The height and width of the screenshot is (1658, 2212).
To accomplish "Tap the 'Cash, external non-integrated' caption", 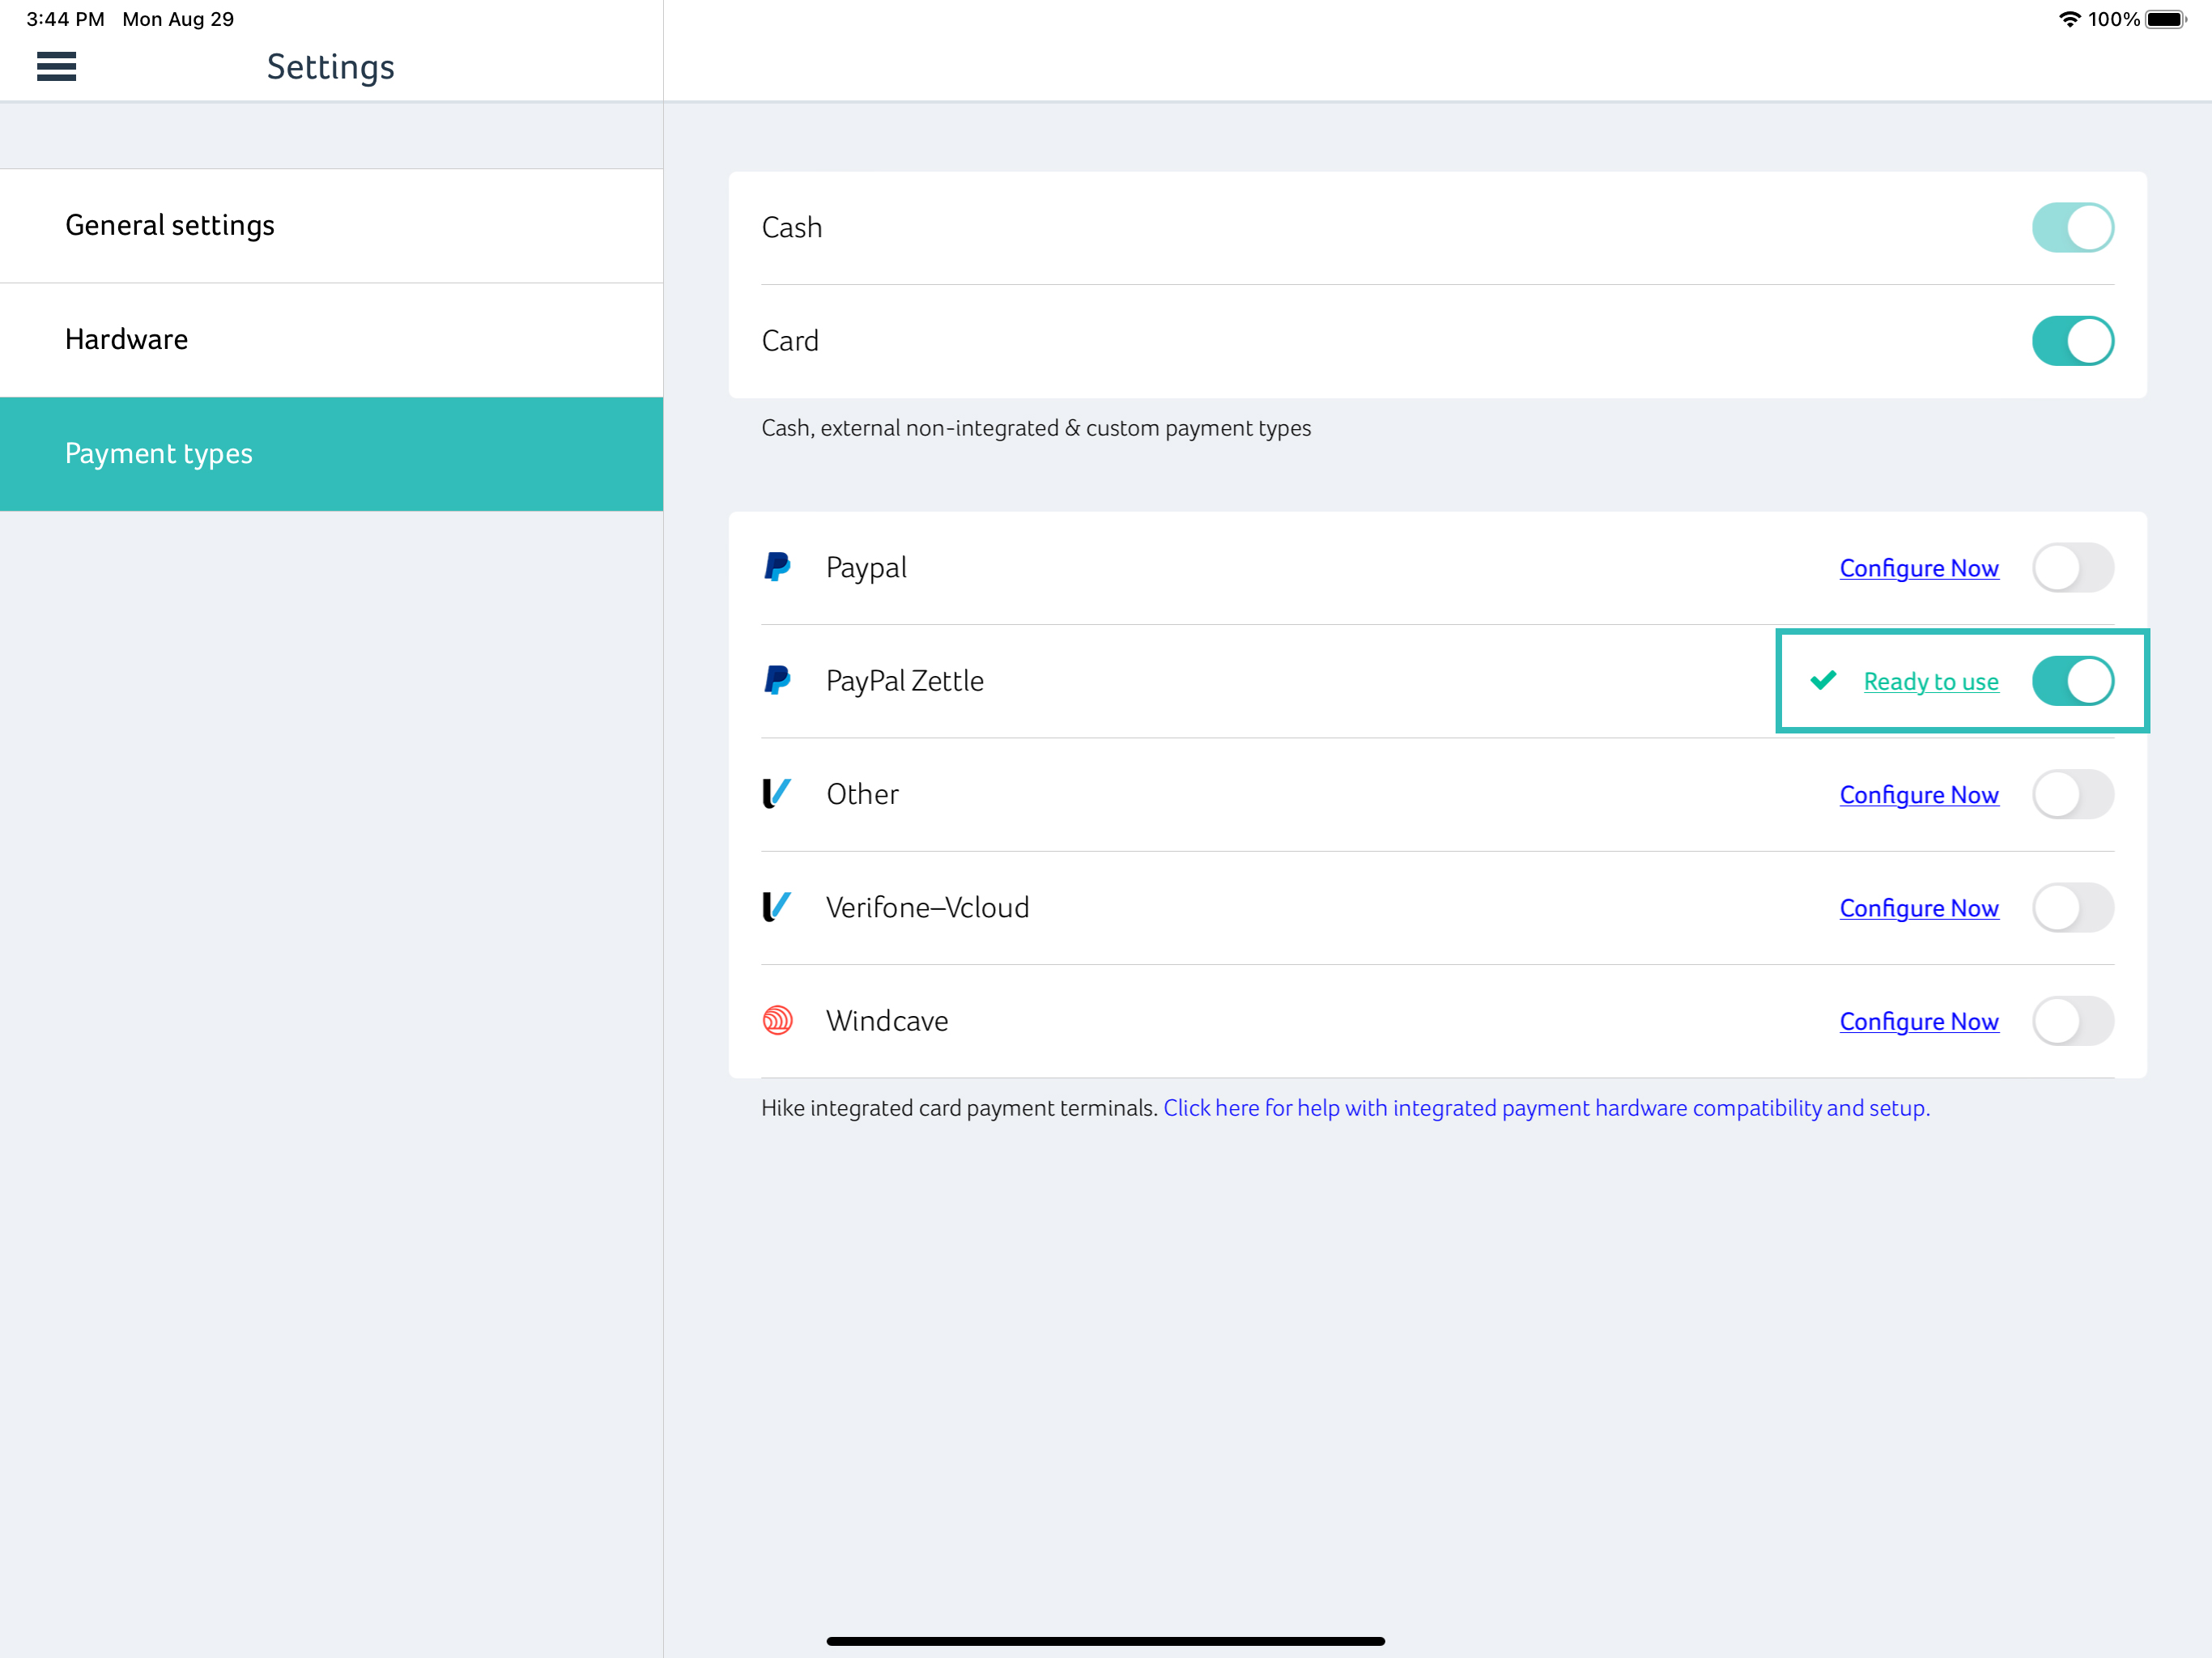I will coord(1036,428).
